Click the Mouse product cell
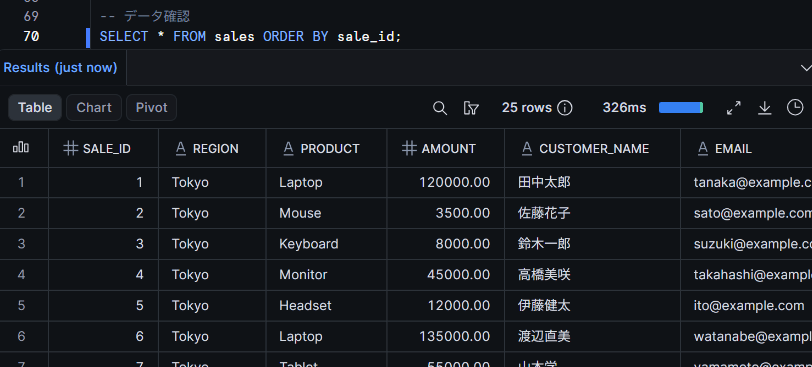812x367 pixels. click(326, 213)
